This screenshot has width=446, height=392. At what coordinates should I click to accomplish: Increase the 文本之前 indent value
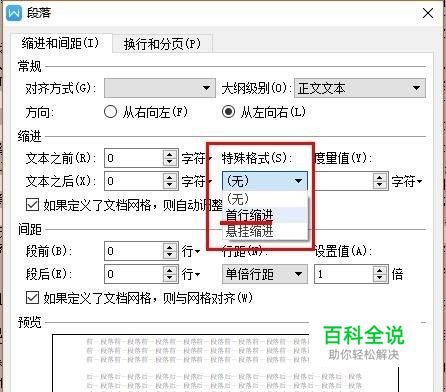[170, 154]
